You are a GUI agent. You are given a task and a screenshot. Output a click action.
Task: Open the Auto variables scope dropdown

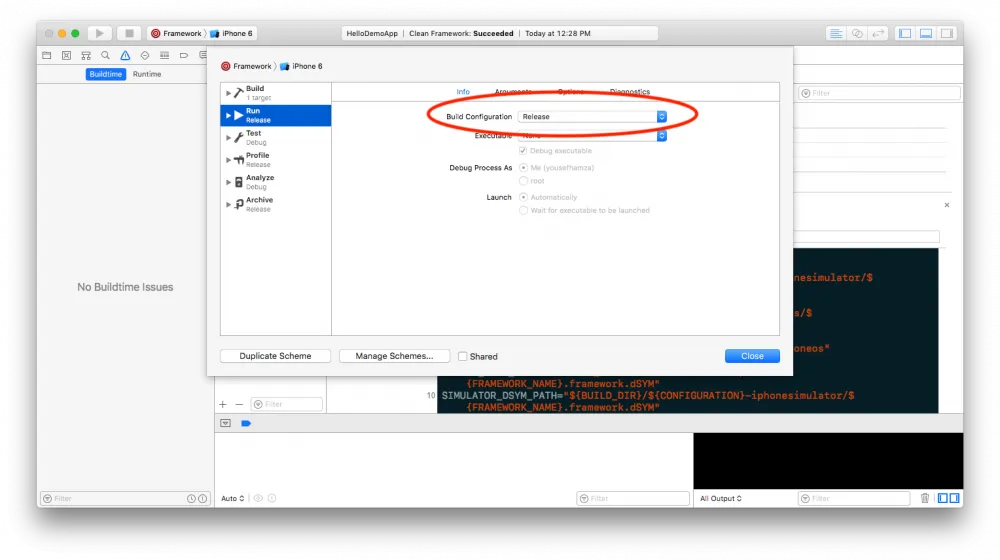pyautogui.click(x=233, y=498)
